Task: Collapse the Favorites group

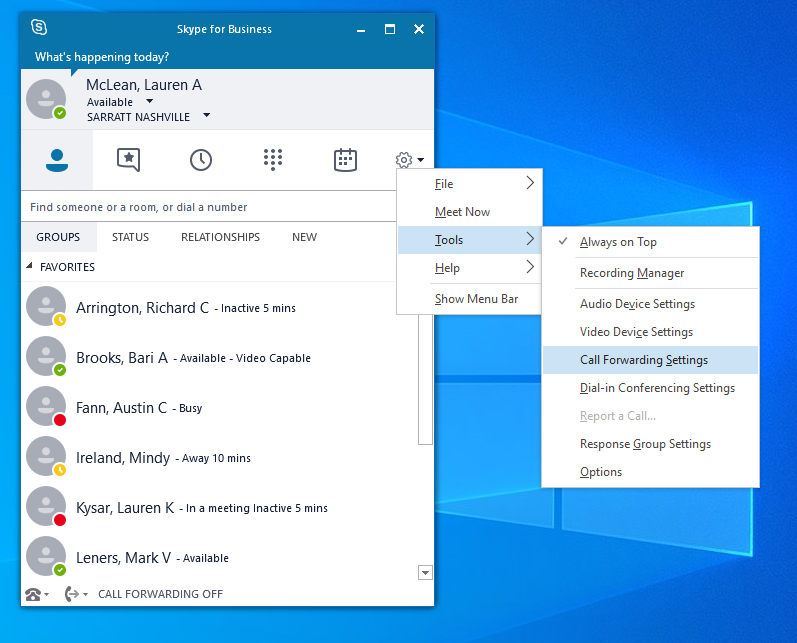Action: pos(29,267)
